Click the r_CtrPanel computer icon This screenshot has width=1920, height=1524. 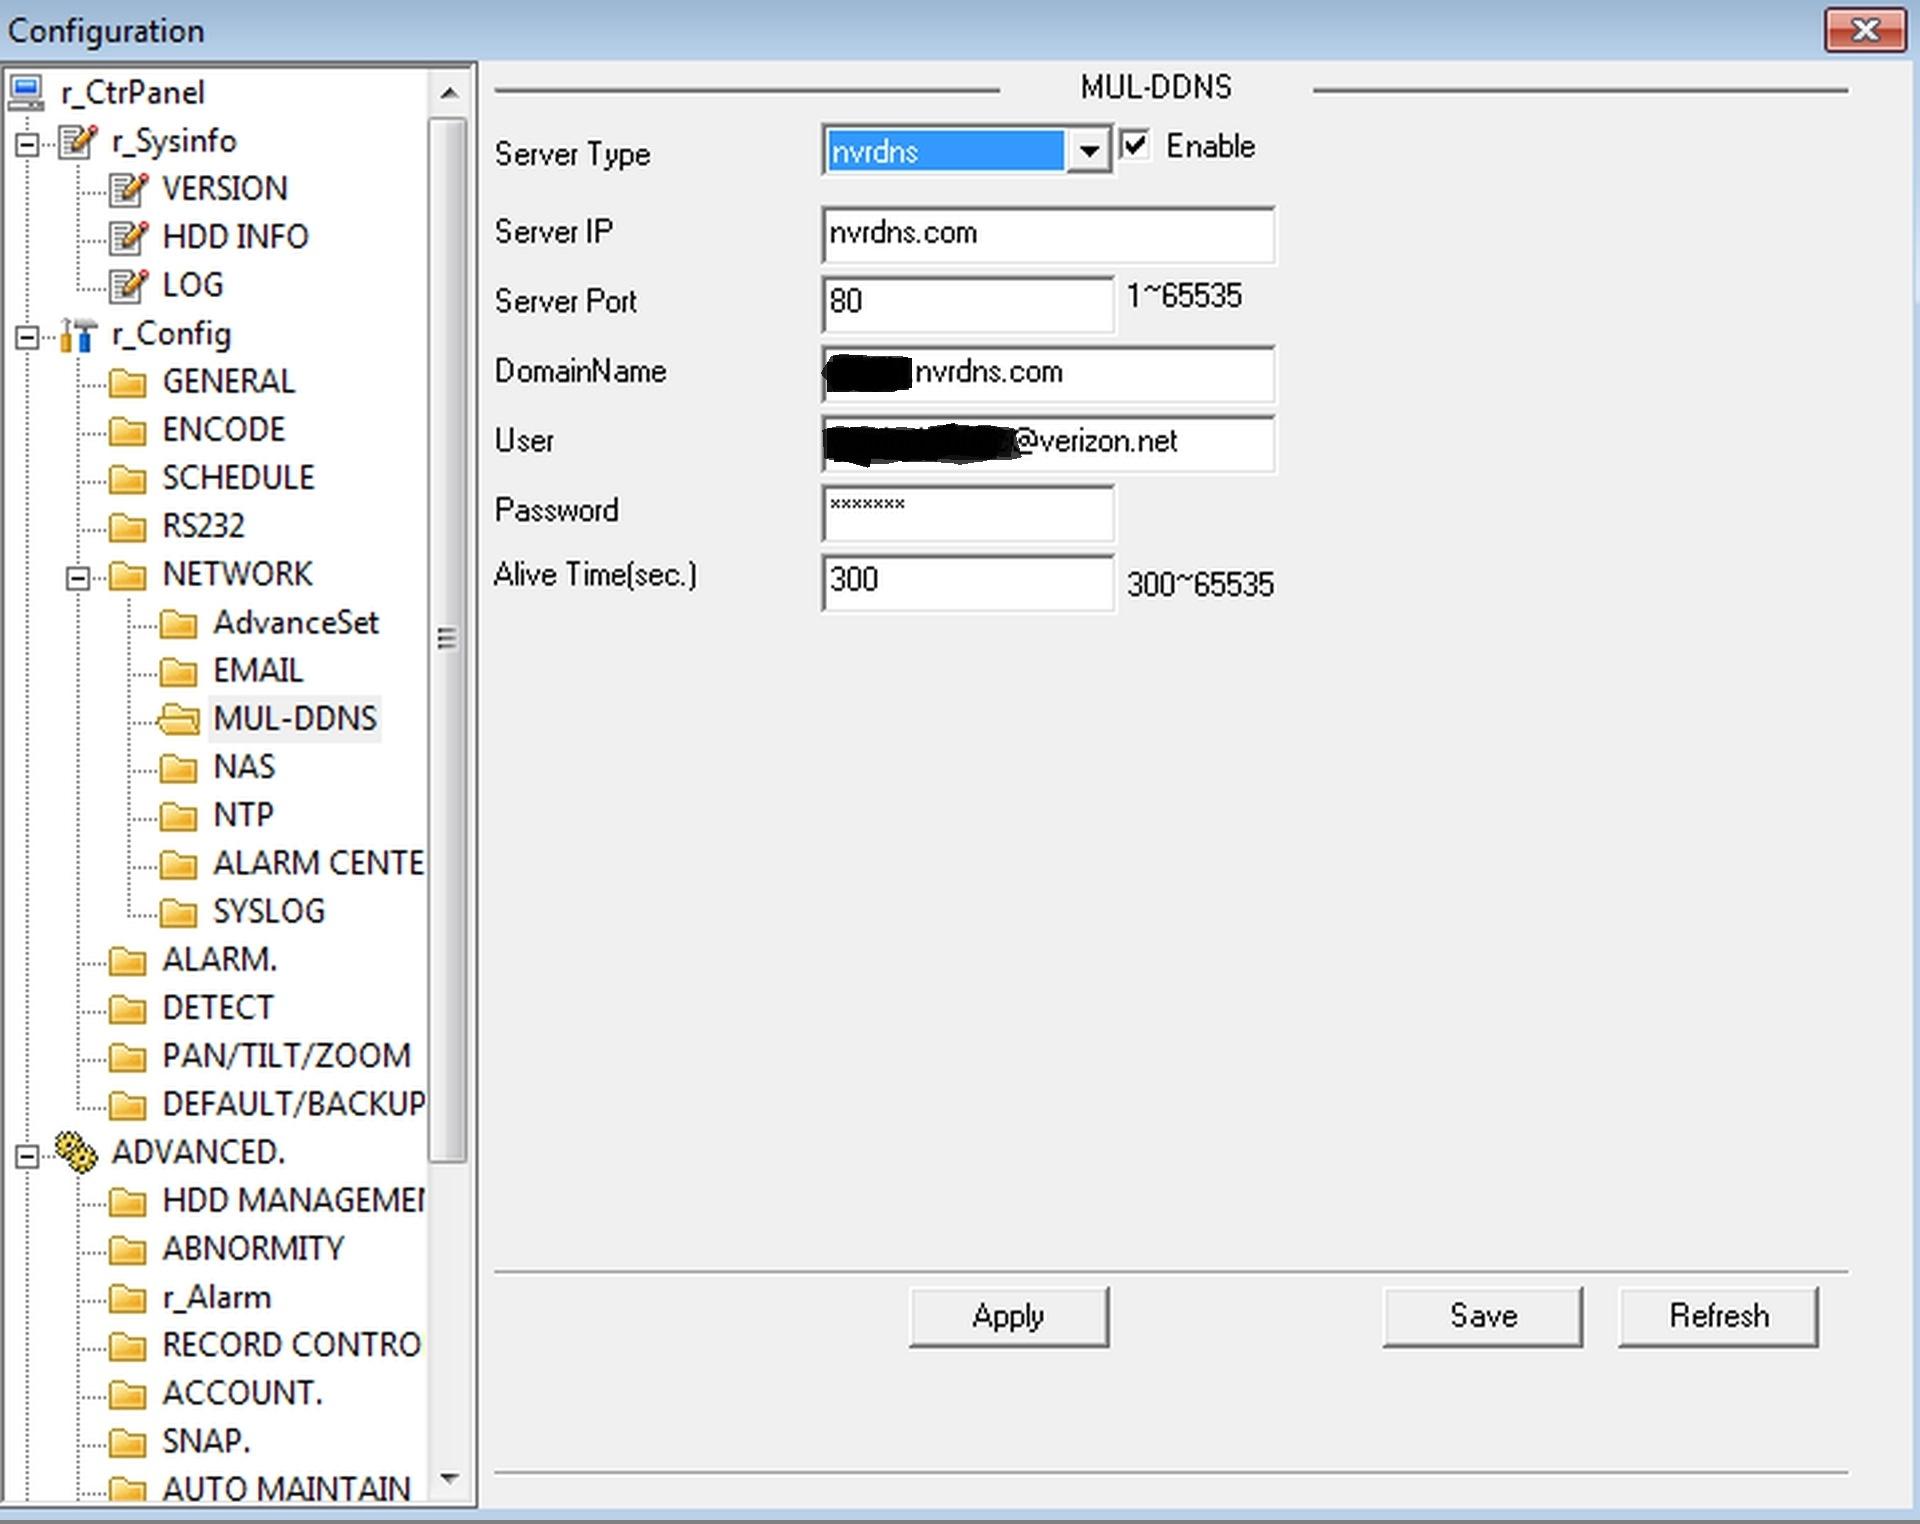pyautogui.click(x=26, y=92)
